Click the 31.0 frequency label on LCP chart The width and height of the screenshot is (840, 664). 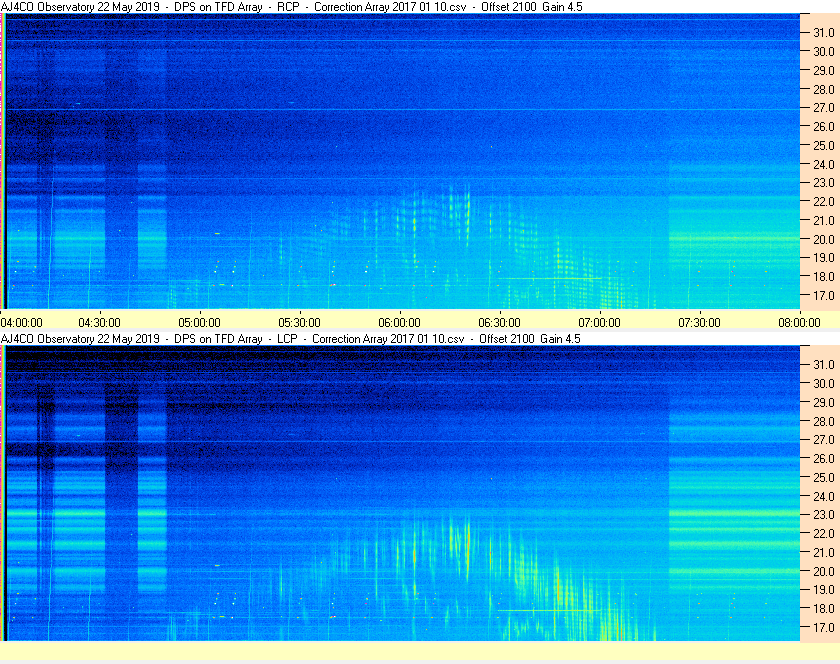pyautogui.click(x=824, y=364)
